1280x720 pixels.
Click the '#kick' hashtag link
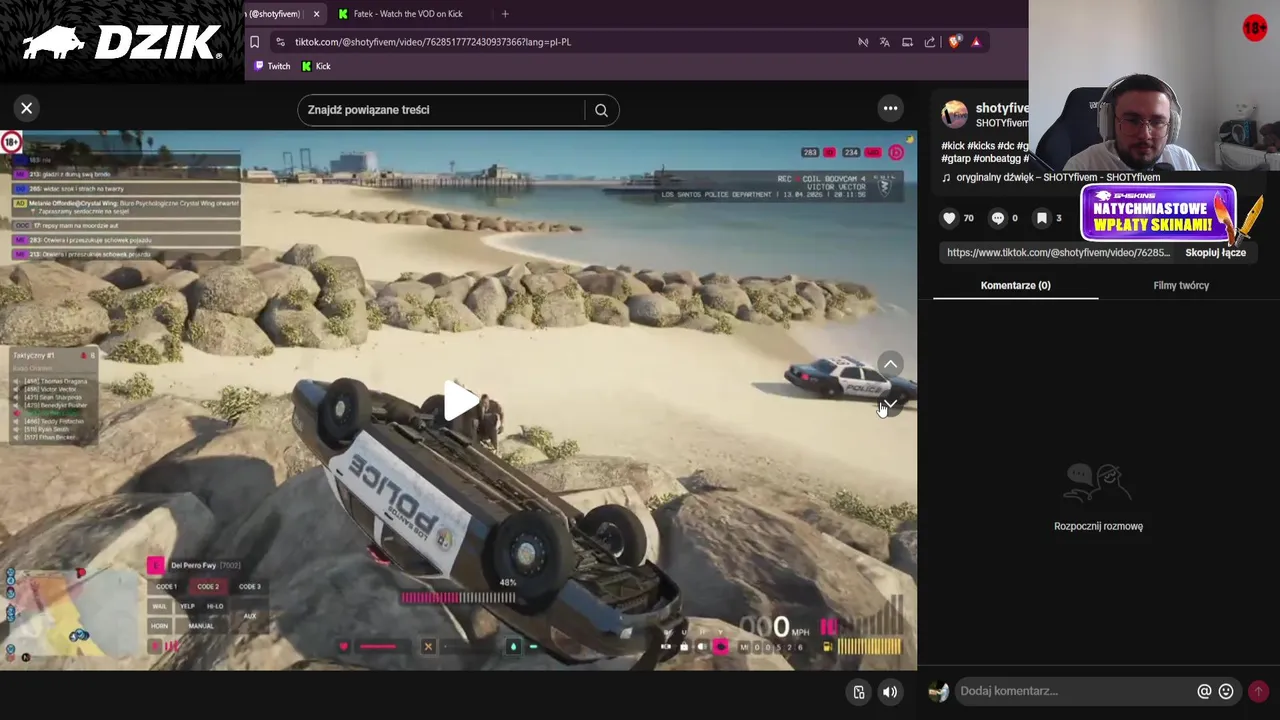pyautogui.click(x=953, y=146)
